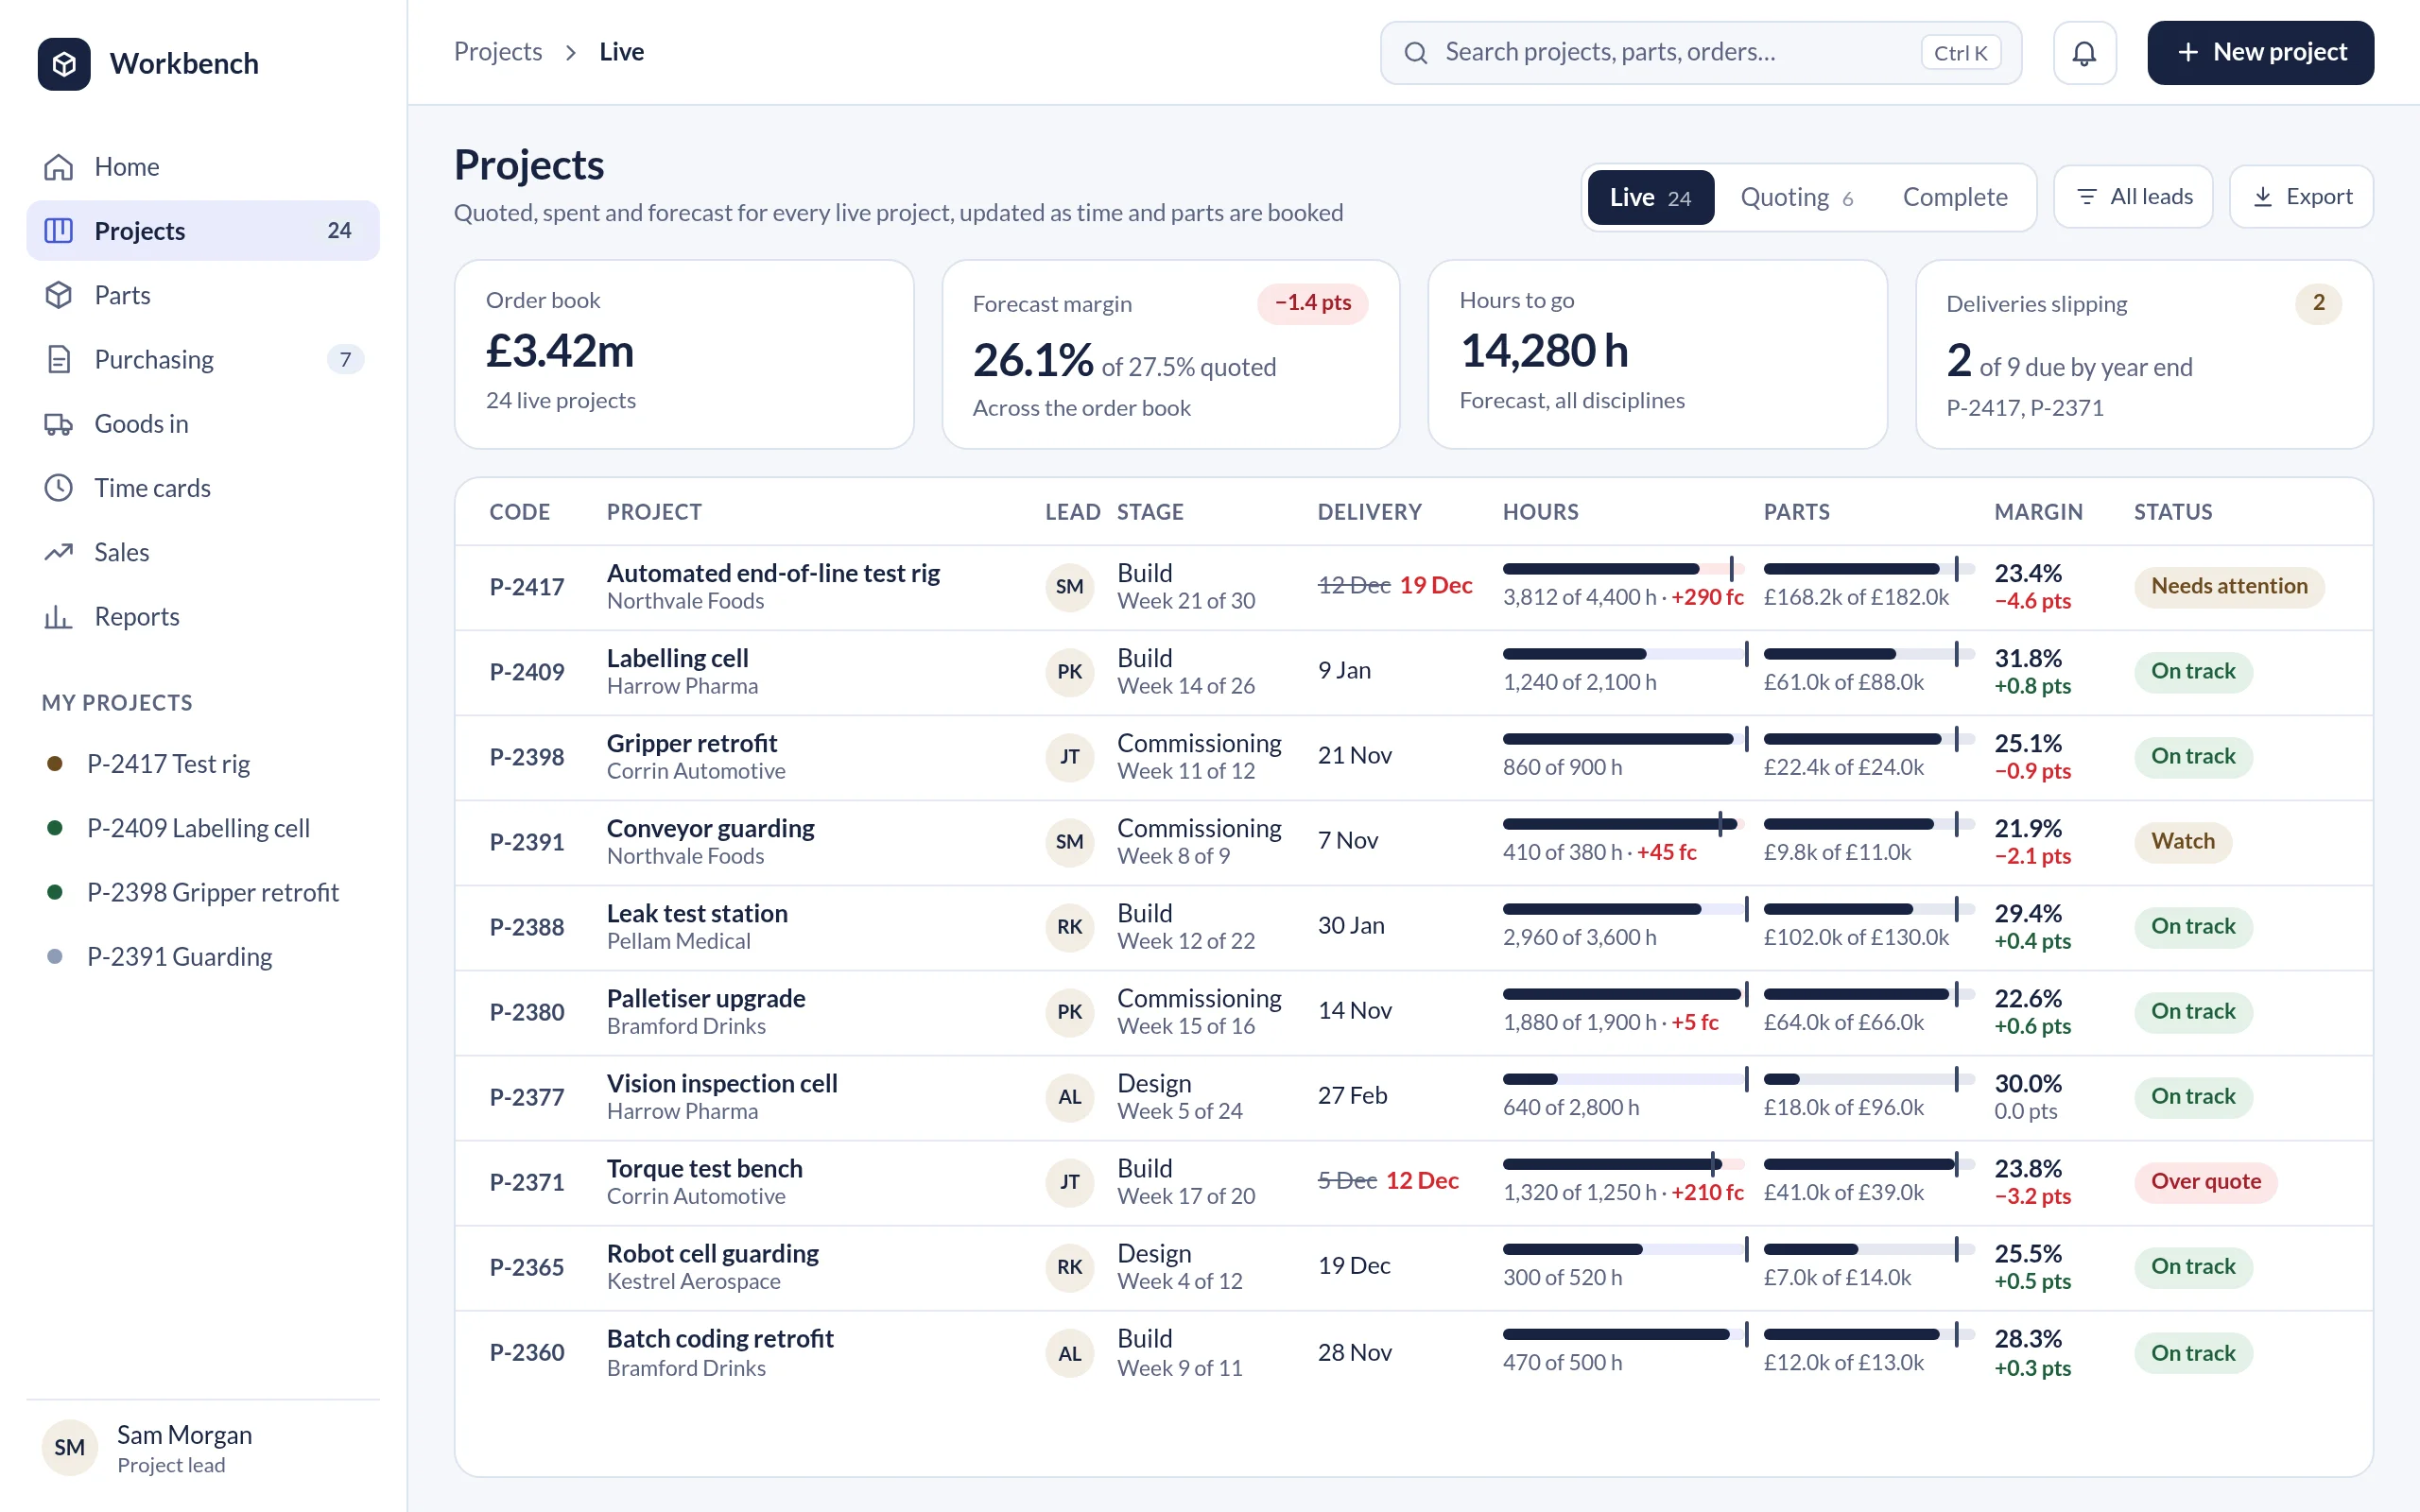Click the Deliveries slipping card
Viewport: 2420px width, 1512px height.
pos(2144,355)
